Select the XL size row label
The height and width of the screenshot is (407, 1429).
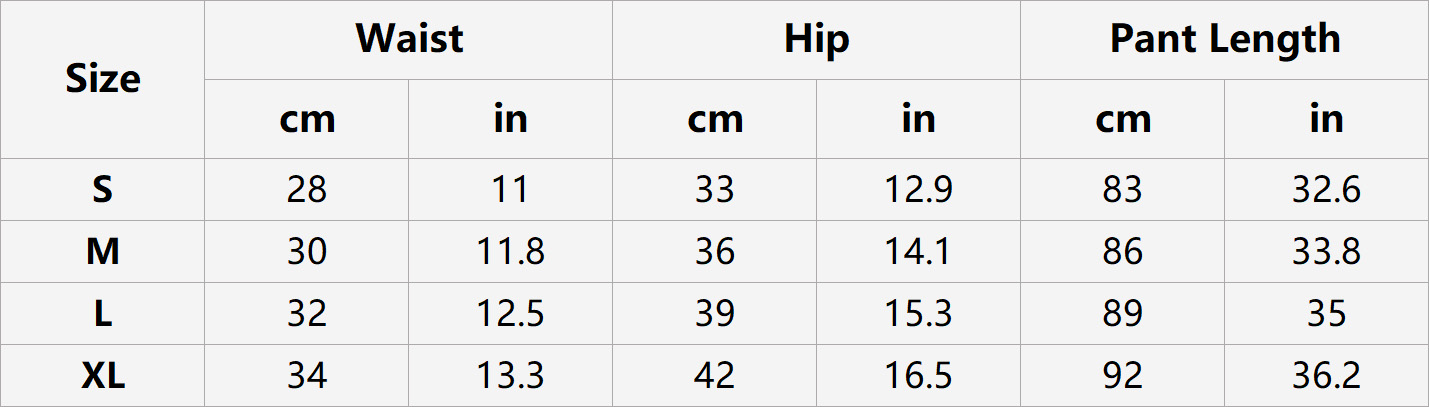coord(103,376)
